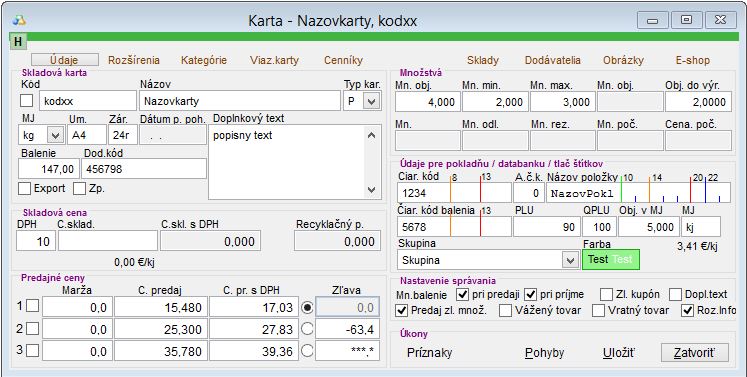Click the Obj. v MJ field 5,000
The image size is (747, 377).
[648, 227]
